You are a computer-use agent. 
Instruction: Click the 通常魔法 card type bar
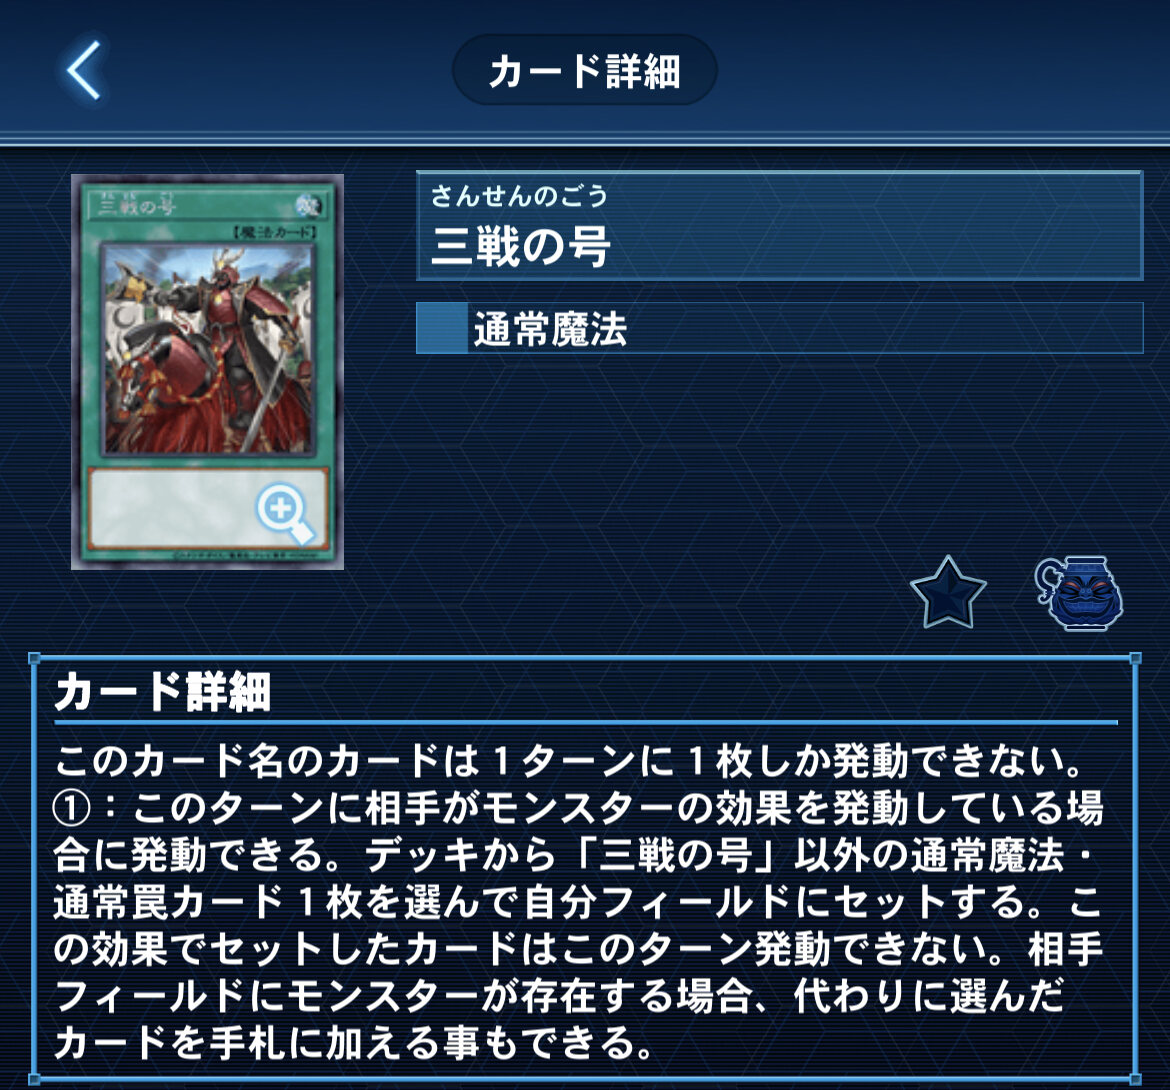click(779, 328)
